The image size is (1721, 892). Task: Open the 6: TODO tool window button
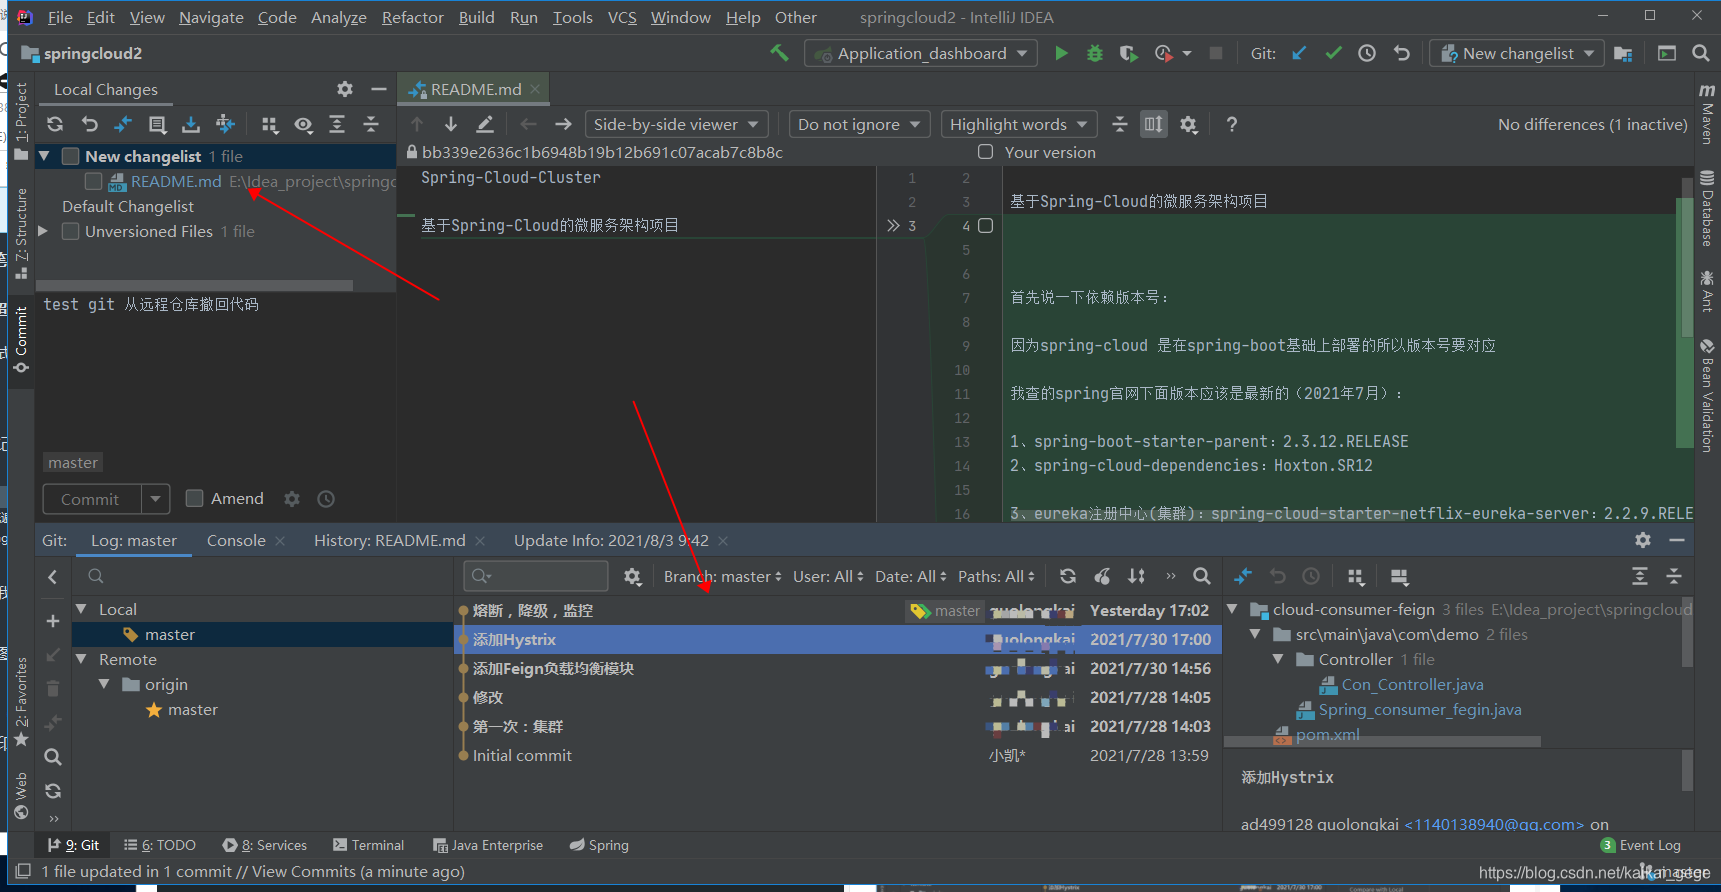(160, 845)
